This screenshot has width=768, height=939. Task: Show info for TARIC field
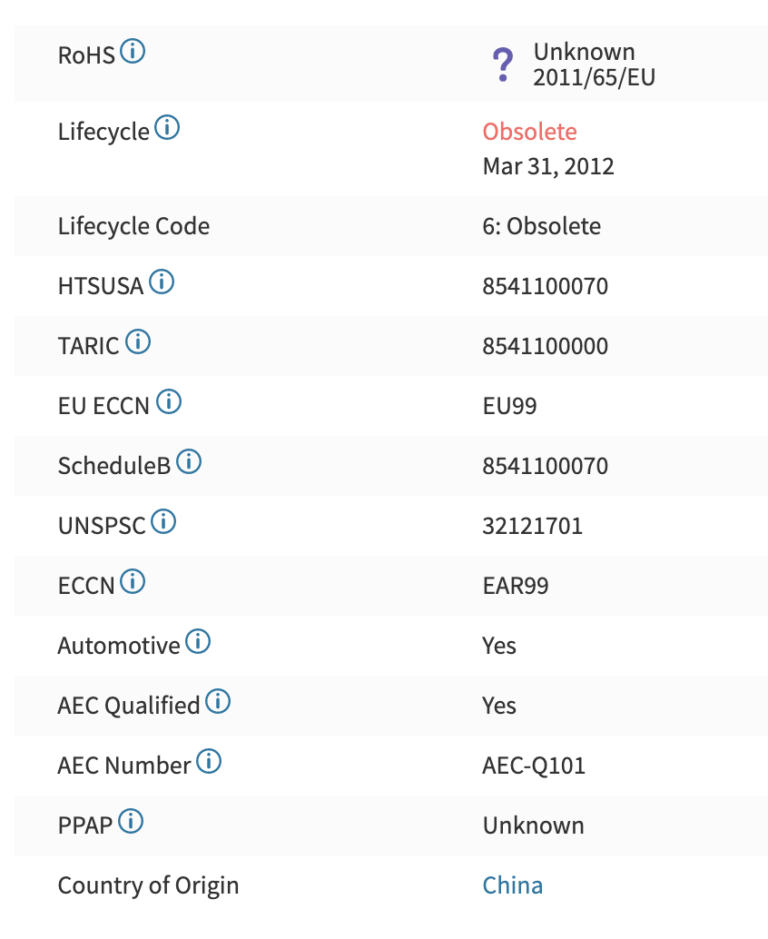tap(138, 343)
